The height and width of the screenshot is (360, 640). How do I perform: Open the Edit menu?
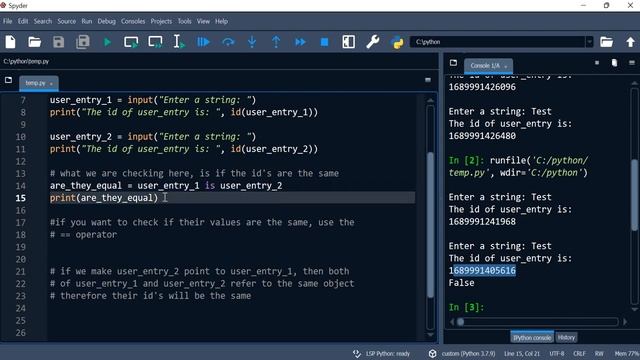(x=23, y=21)
